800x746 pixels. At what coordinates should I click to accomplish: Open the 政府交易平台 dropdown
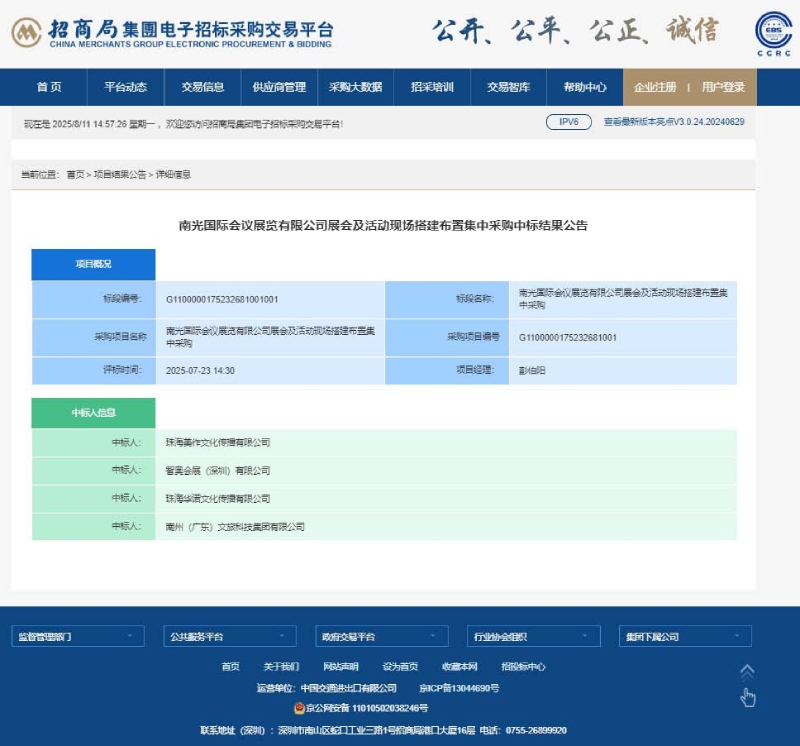tap(382, 636)
